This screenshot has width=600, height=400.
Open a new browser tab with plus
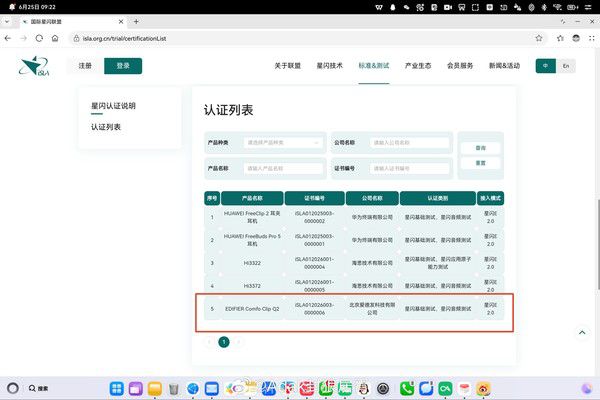point(136,22)
